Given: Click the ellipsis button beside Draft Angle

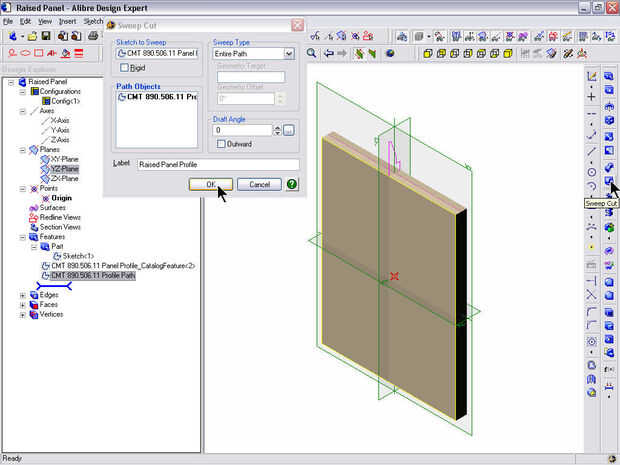Looking at the screenshot, I should [x=289, y=130].
